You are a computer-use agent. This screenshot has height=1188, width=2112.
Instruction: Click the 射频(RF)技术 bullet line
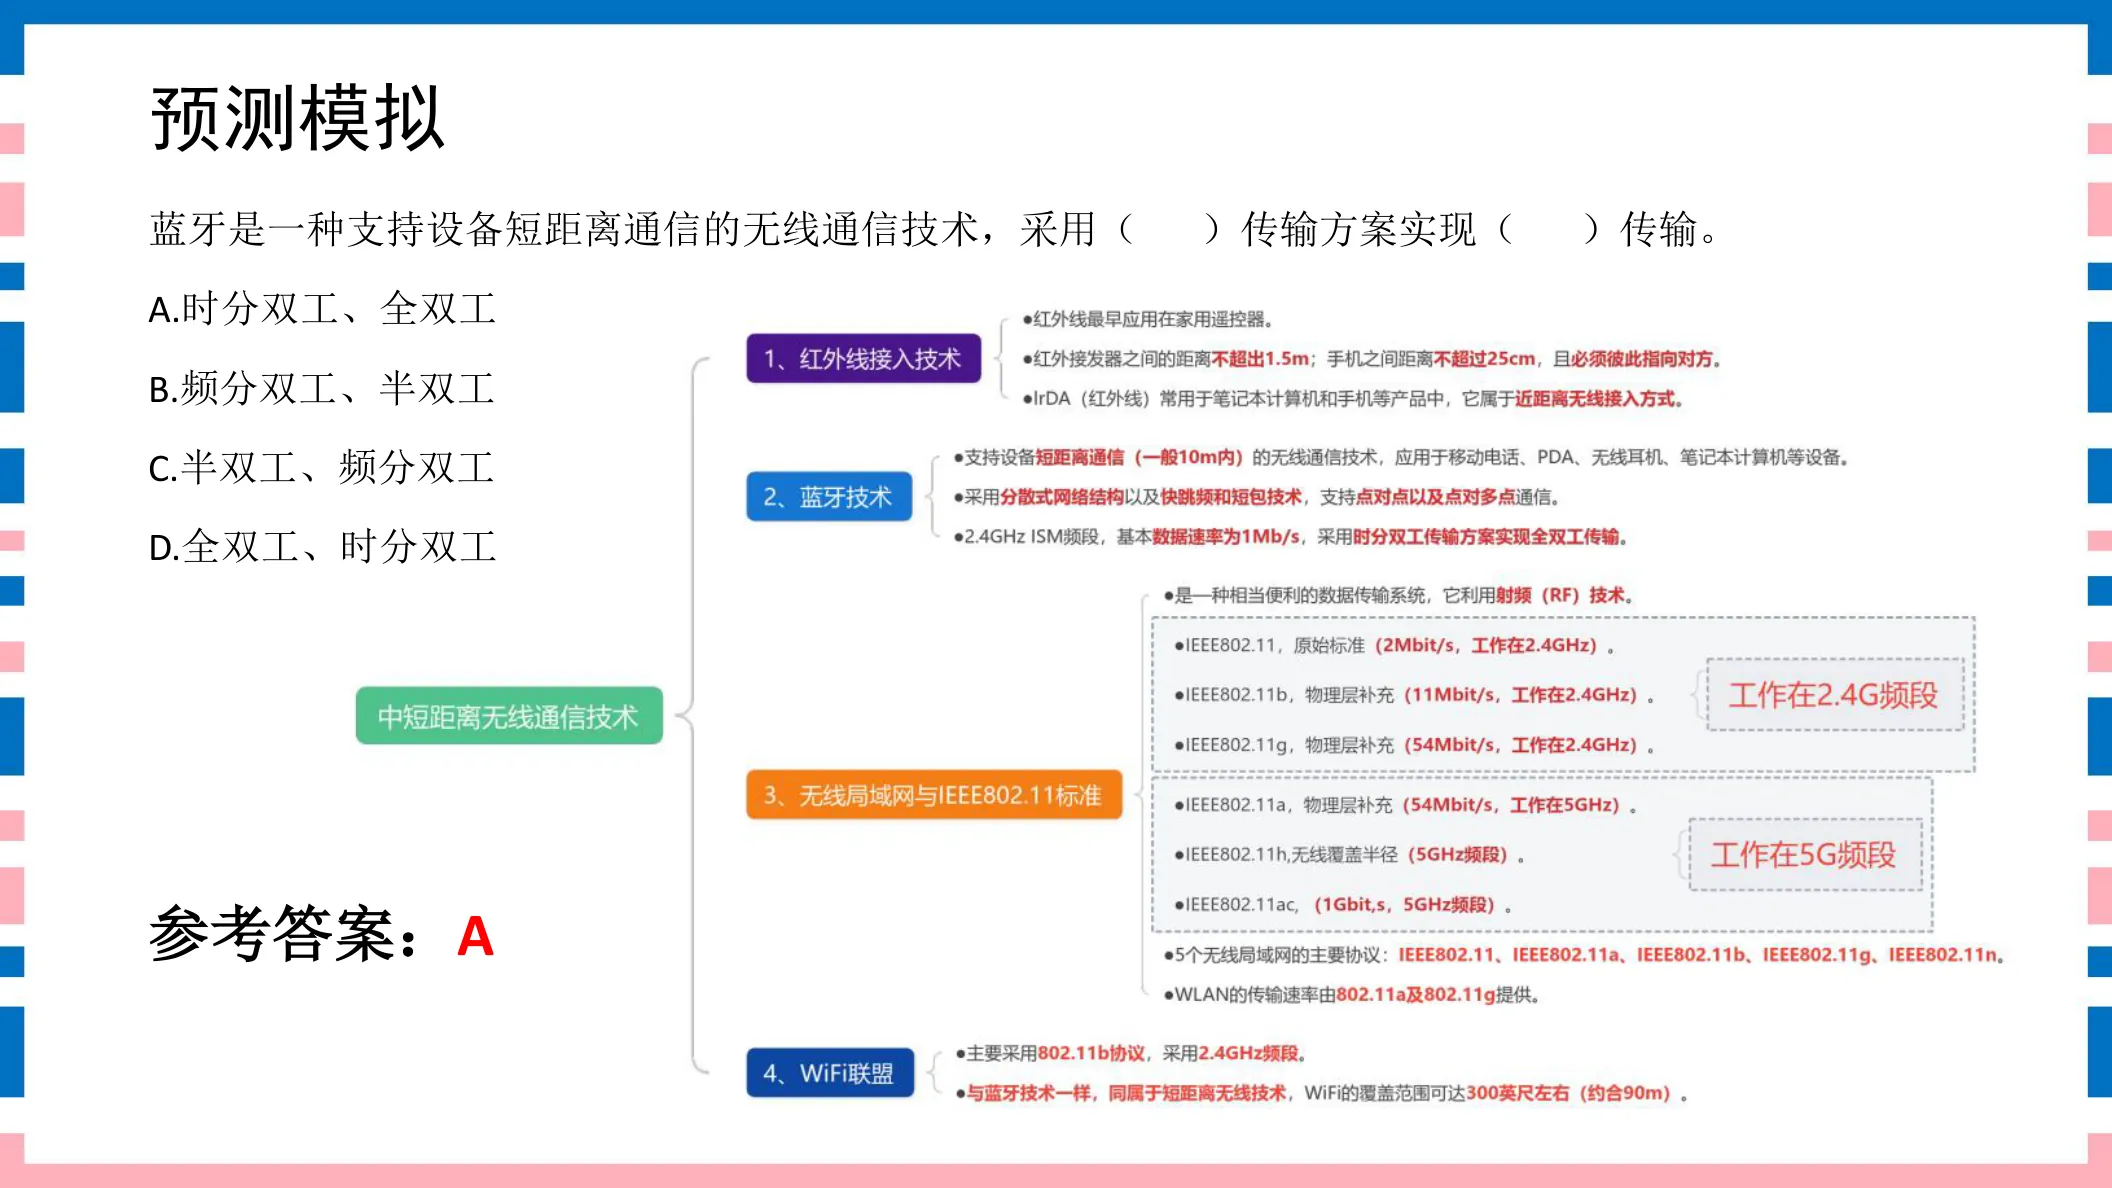point(1398,595)
